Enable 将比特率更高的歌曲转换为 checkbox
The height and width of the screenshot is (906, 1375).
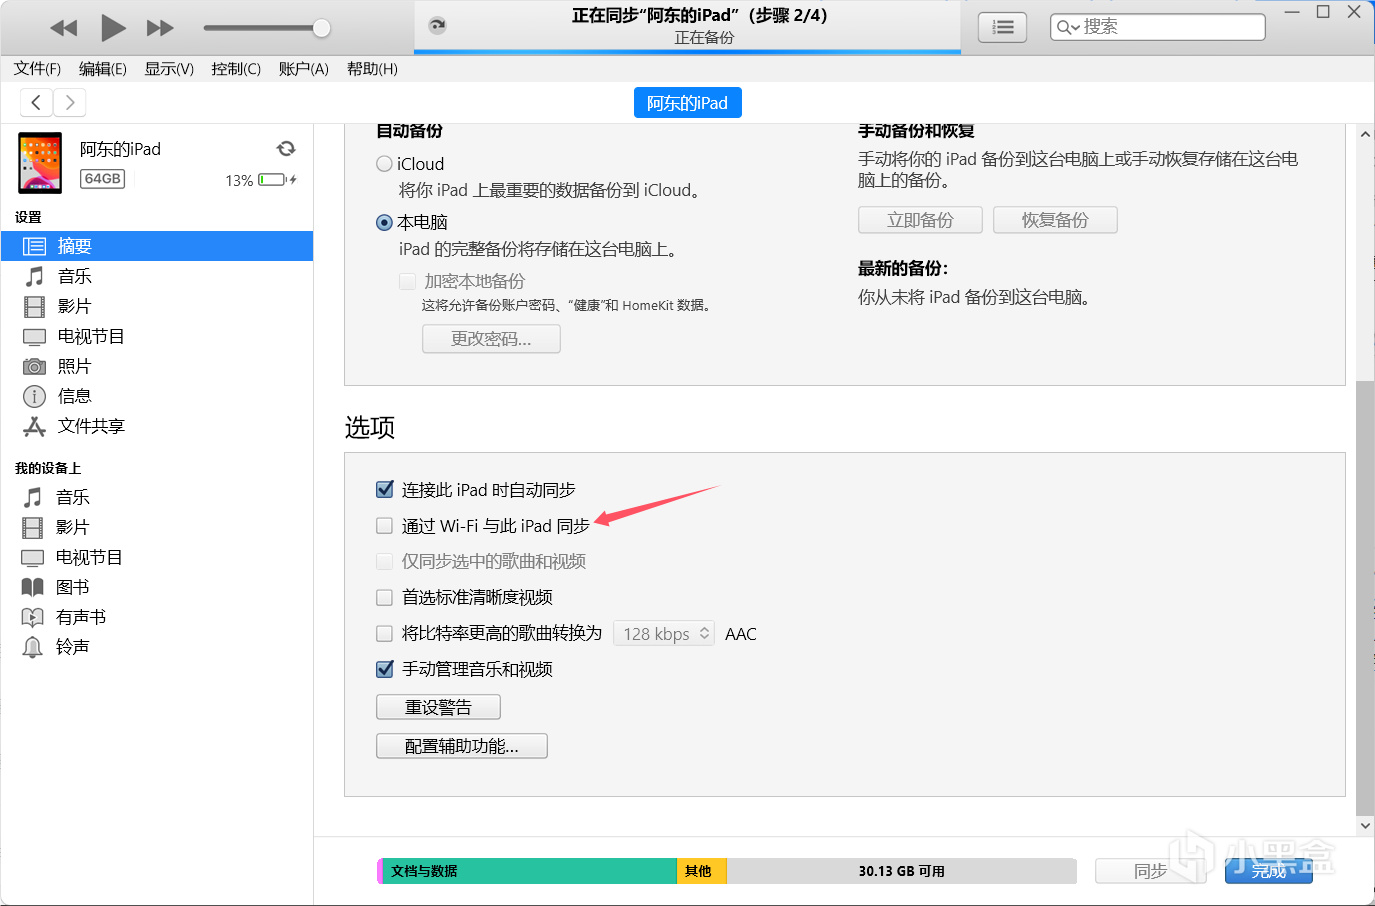(x=384, y=634)
